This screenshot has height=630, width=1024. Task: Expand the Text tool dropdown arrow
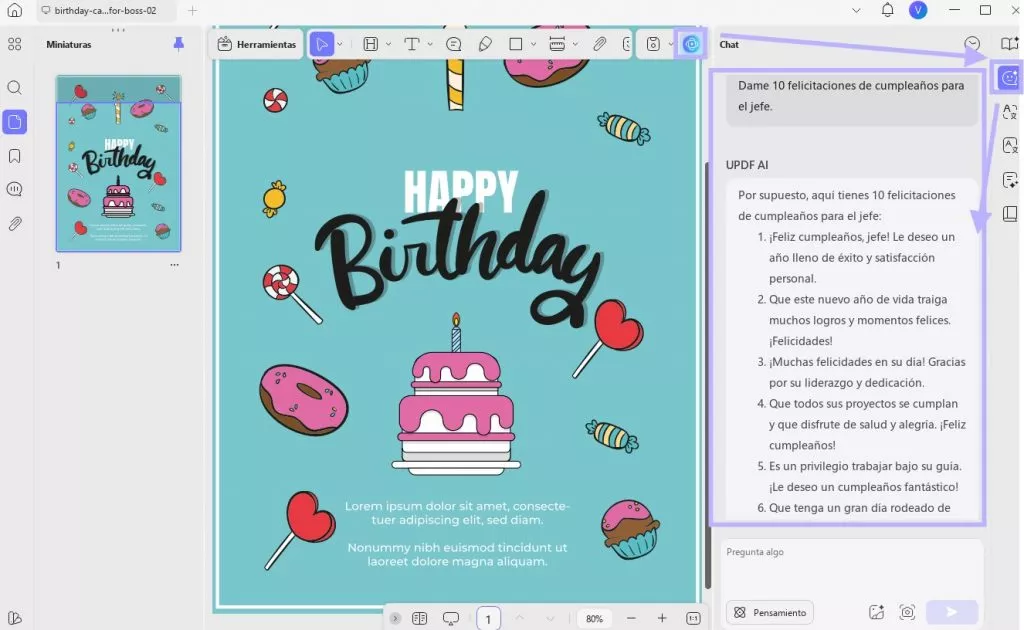(x=430, y=44)
